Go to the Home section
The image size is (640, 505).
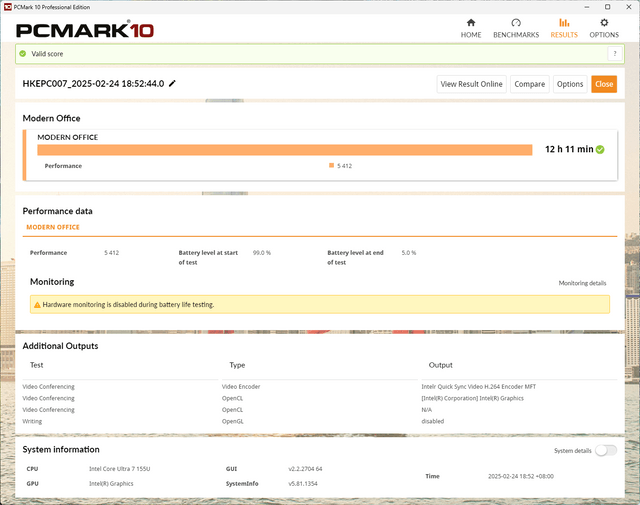tap(471, 28)
